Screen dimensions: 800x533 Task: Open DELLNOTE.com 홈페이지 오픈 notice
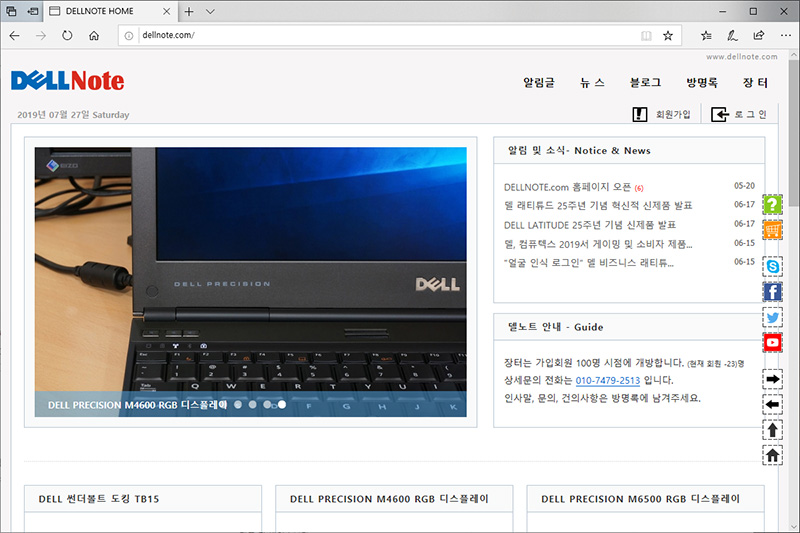[x=567, y=187]
